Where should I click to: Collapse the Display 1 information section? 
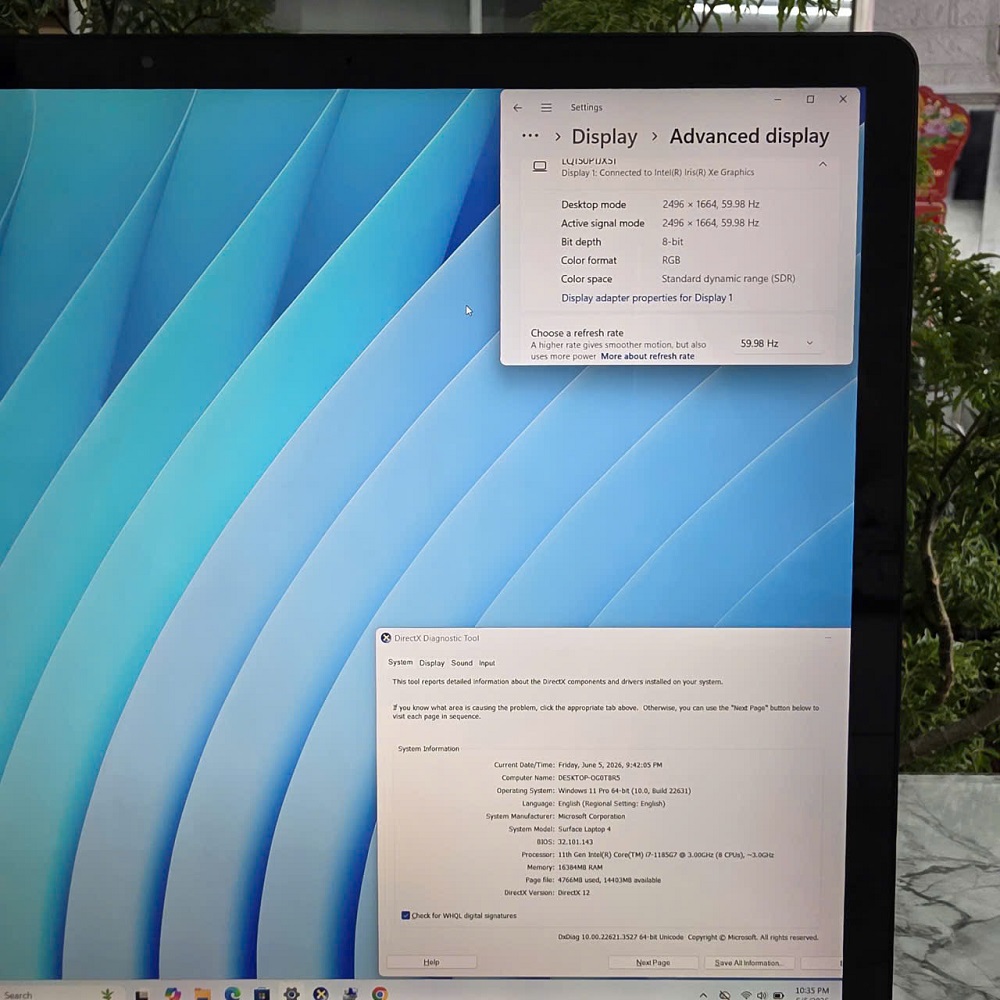tap(823, 165)
